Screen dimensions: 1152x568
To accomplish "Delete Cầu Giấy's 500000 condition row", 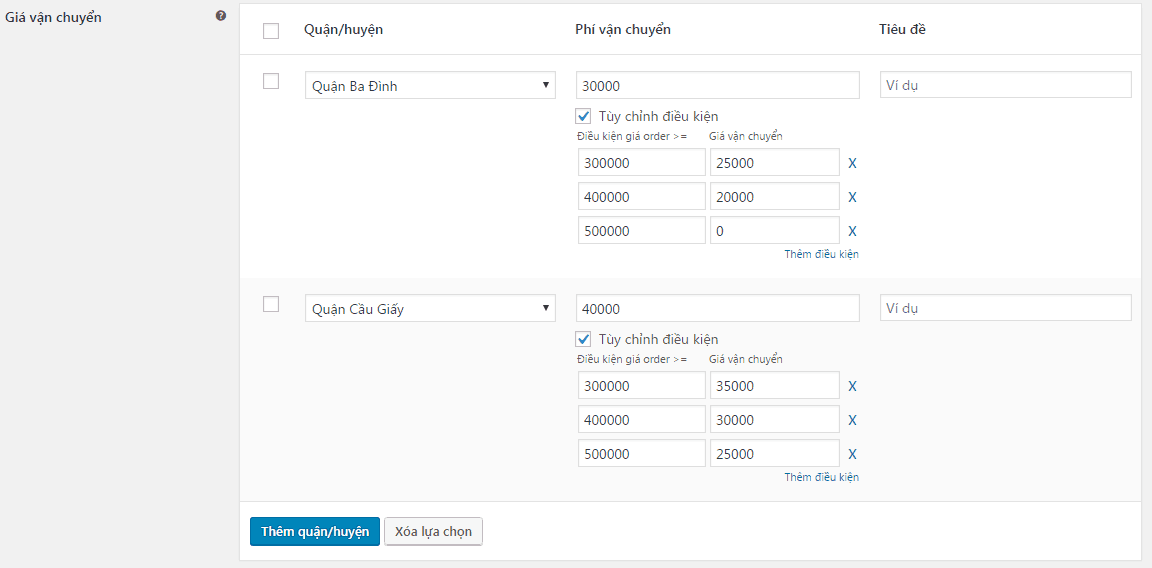I will pyautogui.click(x=852, y=454).
